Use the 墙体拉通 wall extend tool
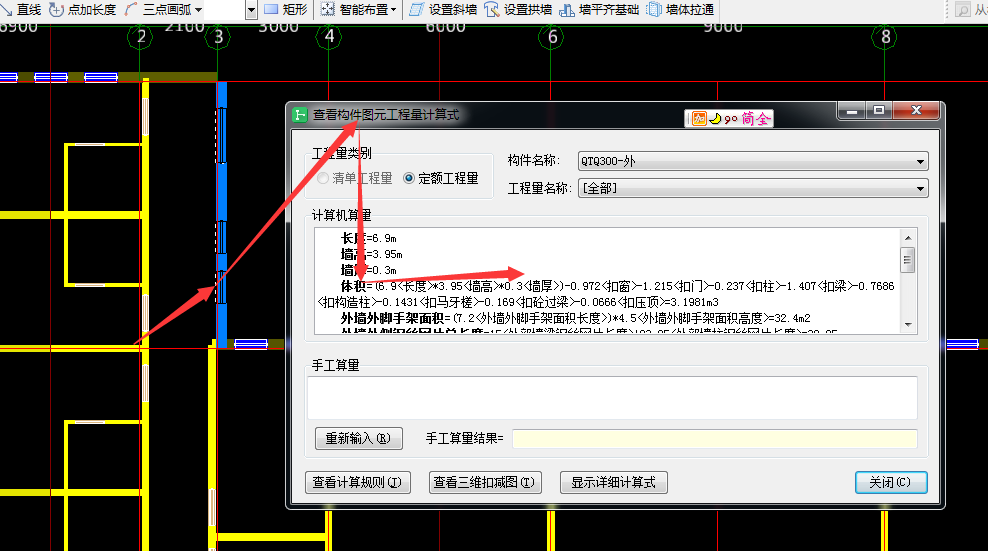988x551 pixels. point(681,9)
